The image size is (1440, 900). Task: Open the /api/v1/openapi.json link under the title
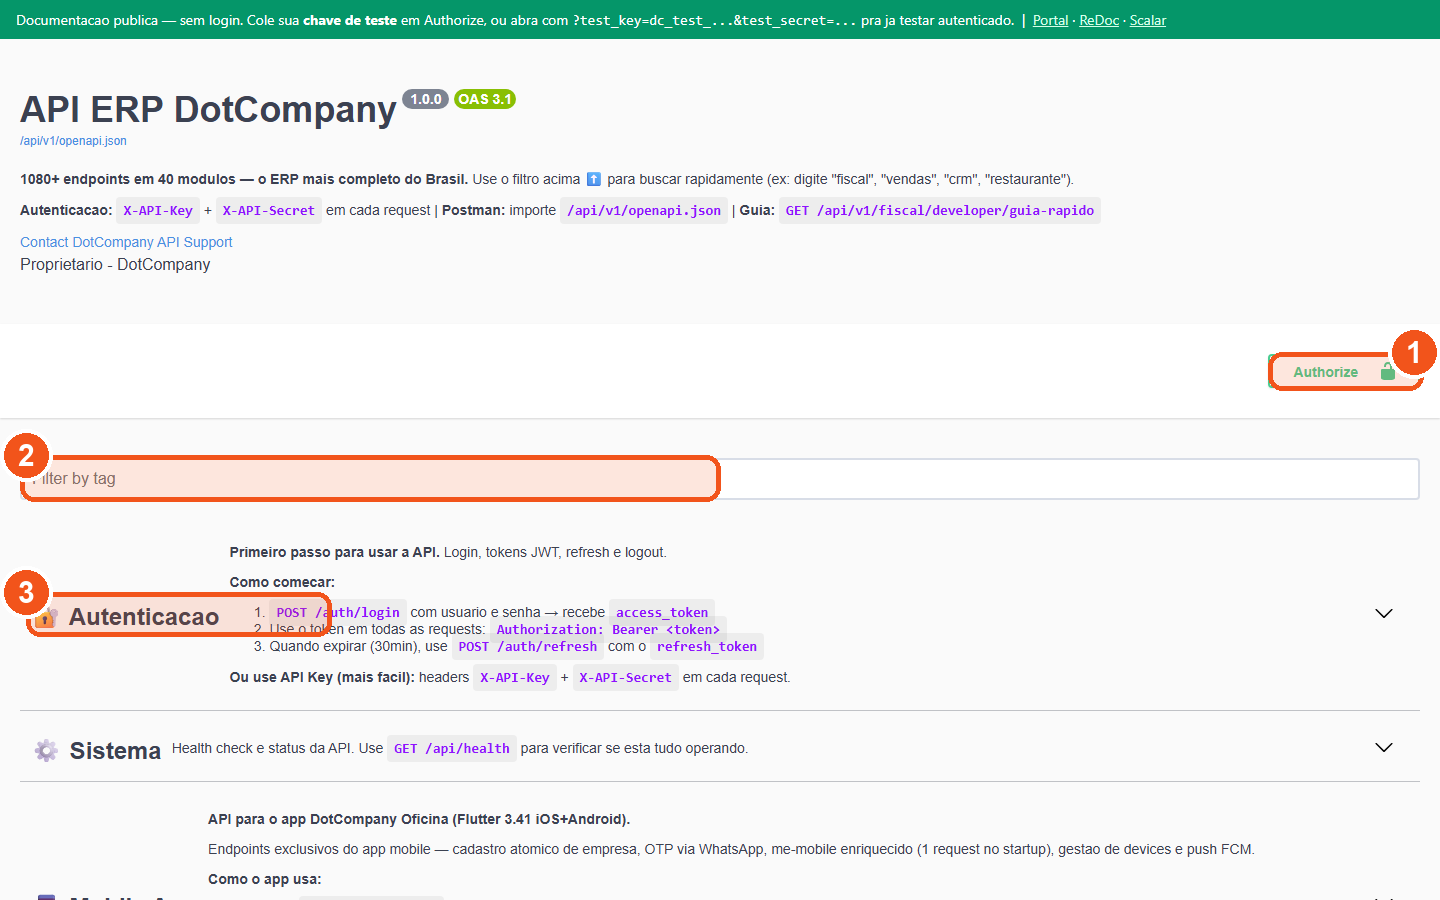click(x=73, y=141)
